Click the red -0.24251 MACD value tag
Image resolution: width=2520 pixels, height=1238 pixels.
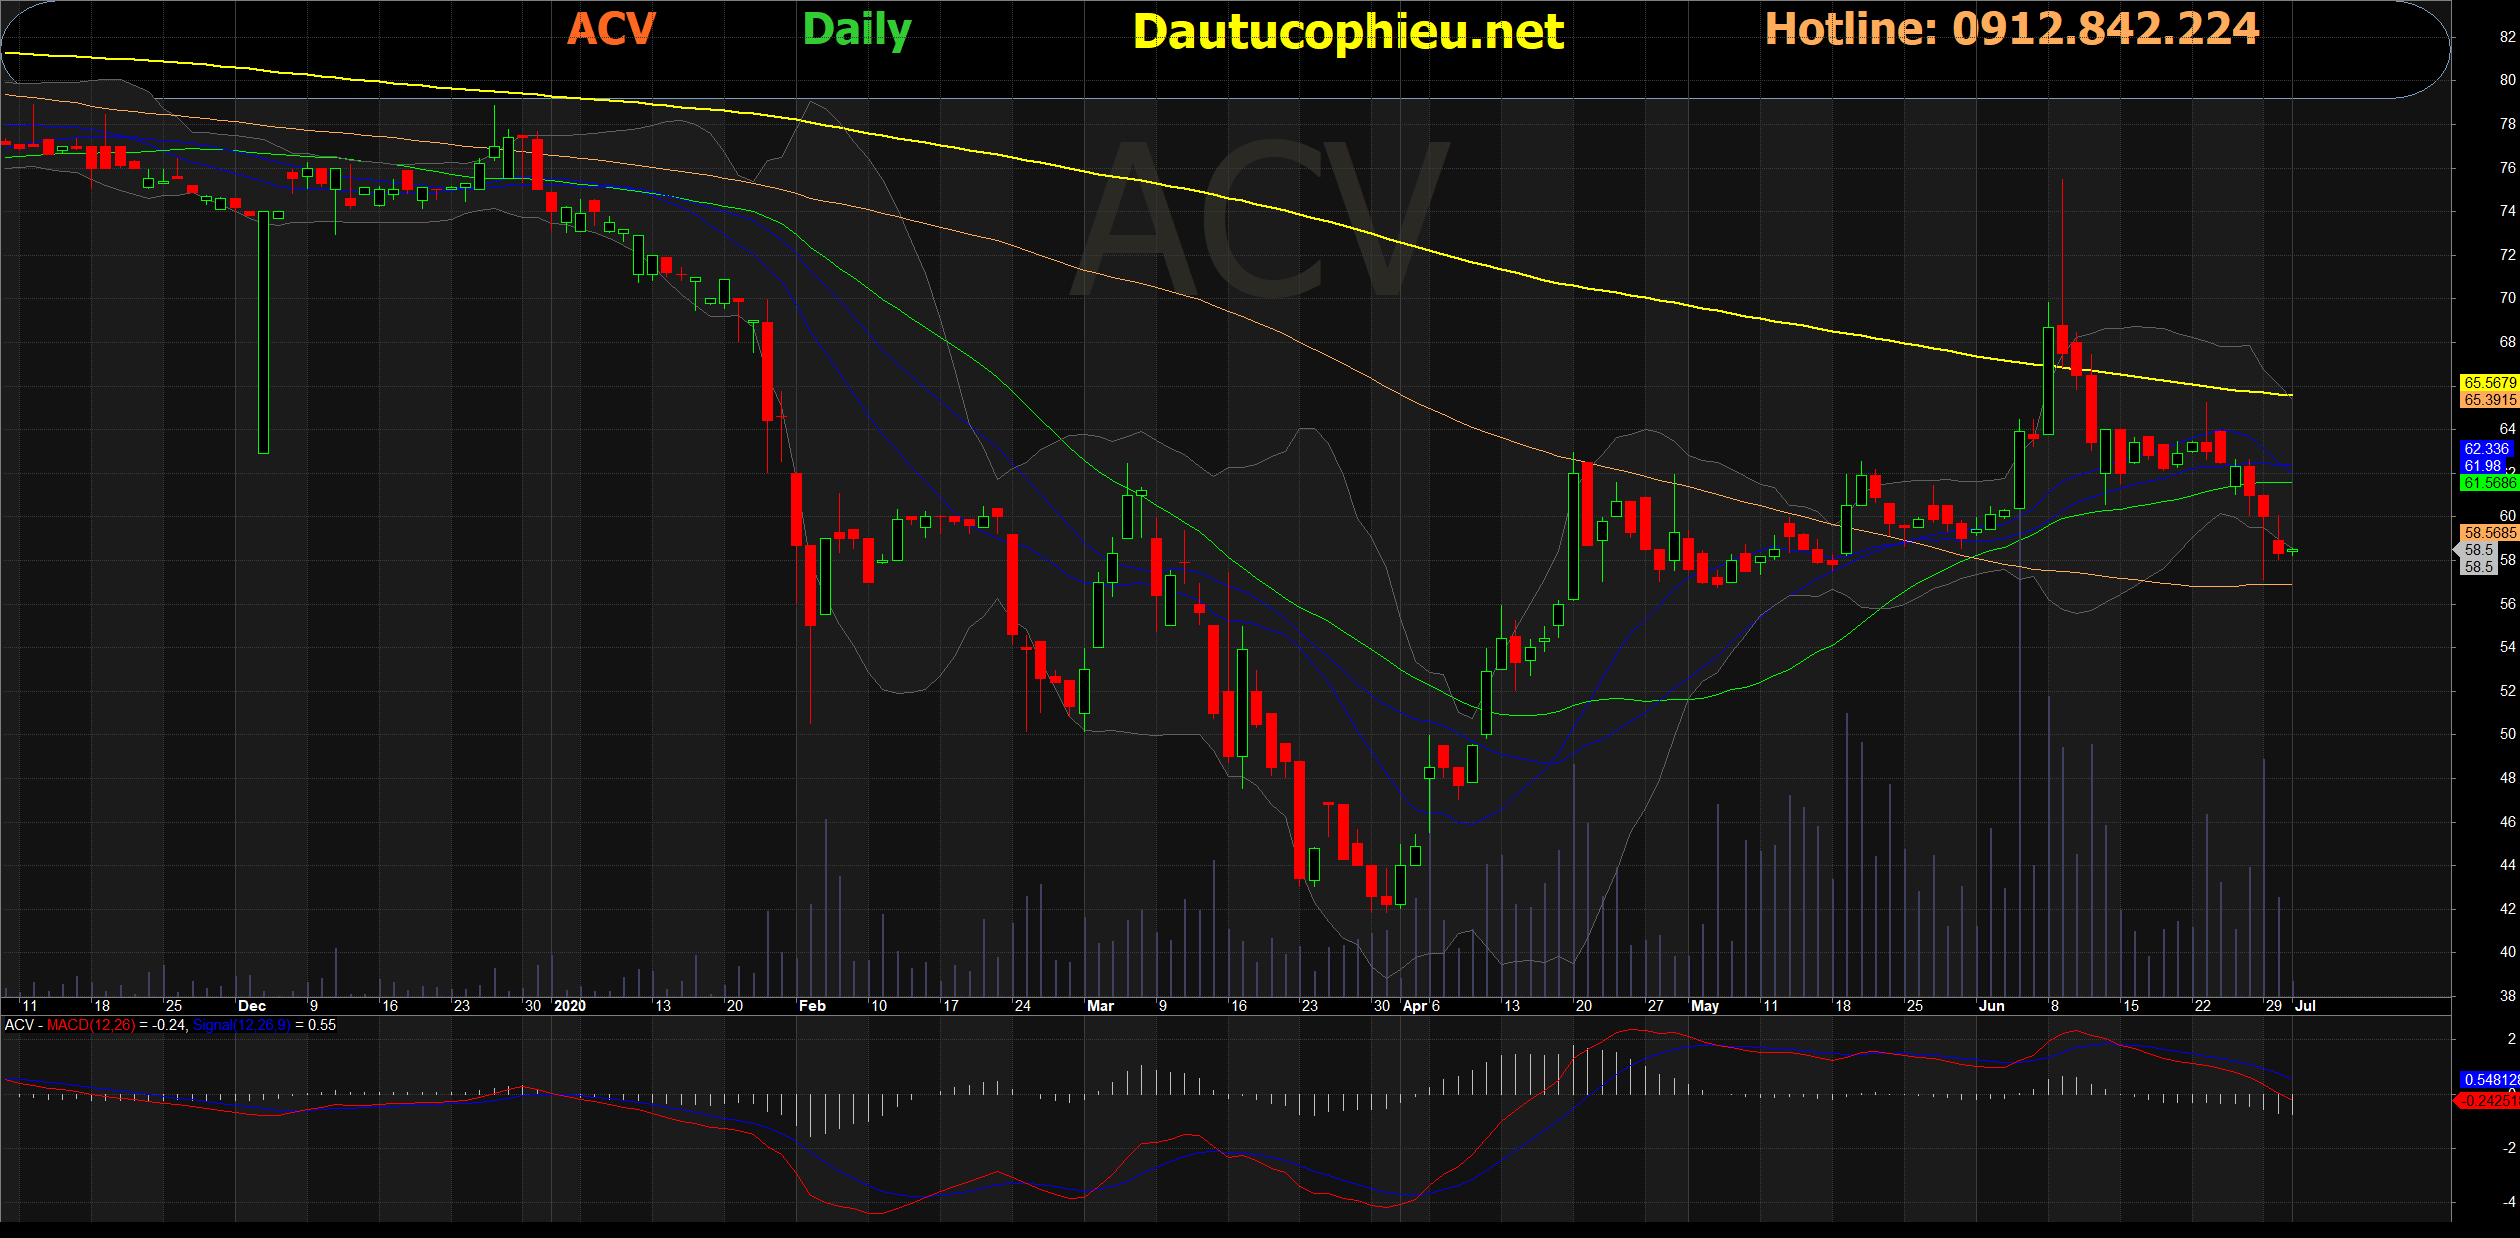click(2487, 1101)
